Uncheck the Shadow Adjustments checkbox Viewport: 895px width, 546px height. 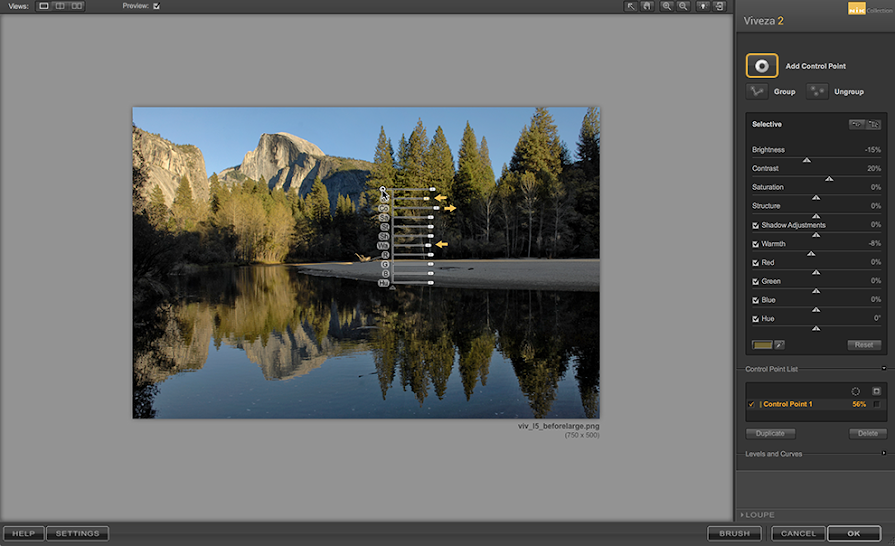[756, 225]
